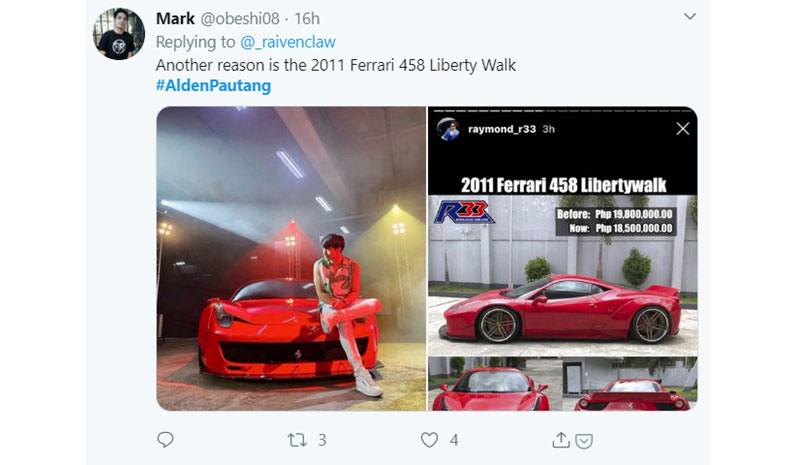Like the tweet with the heart icon
796x465 pixels.
point(429,440)
